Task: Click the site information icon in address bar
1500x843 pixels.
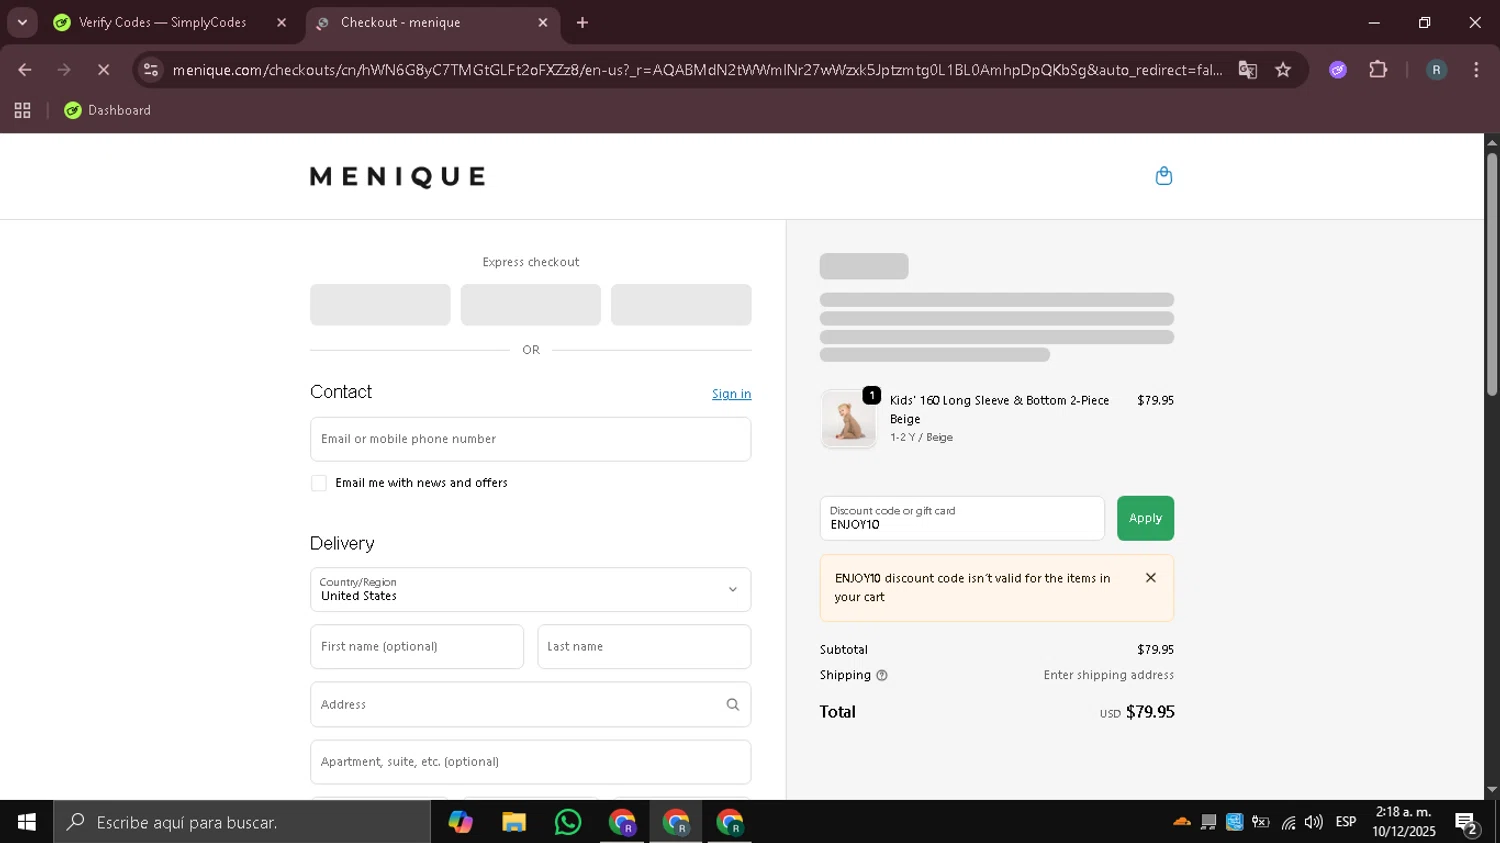Action: [151, 70]
